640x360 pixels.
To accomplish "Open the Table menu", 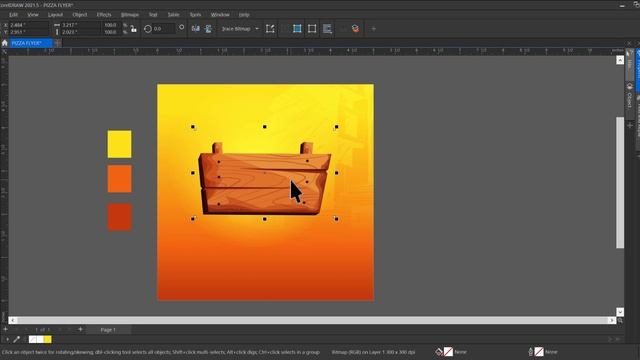I will 173,15.
